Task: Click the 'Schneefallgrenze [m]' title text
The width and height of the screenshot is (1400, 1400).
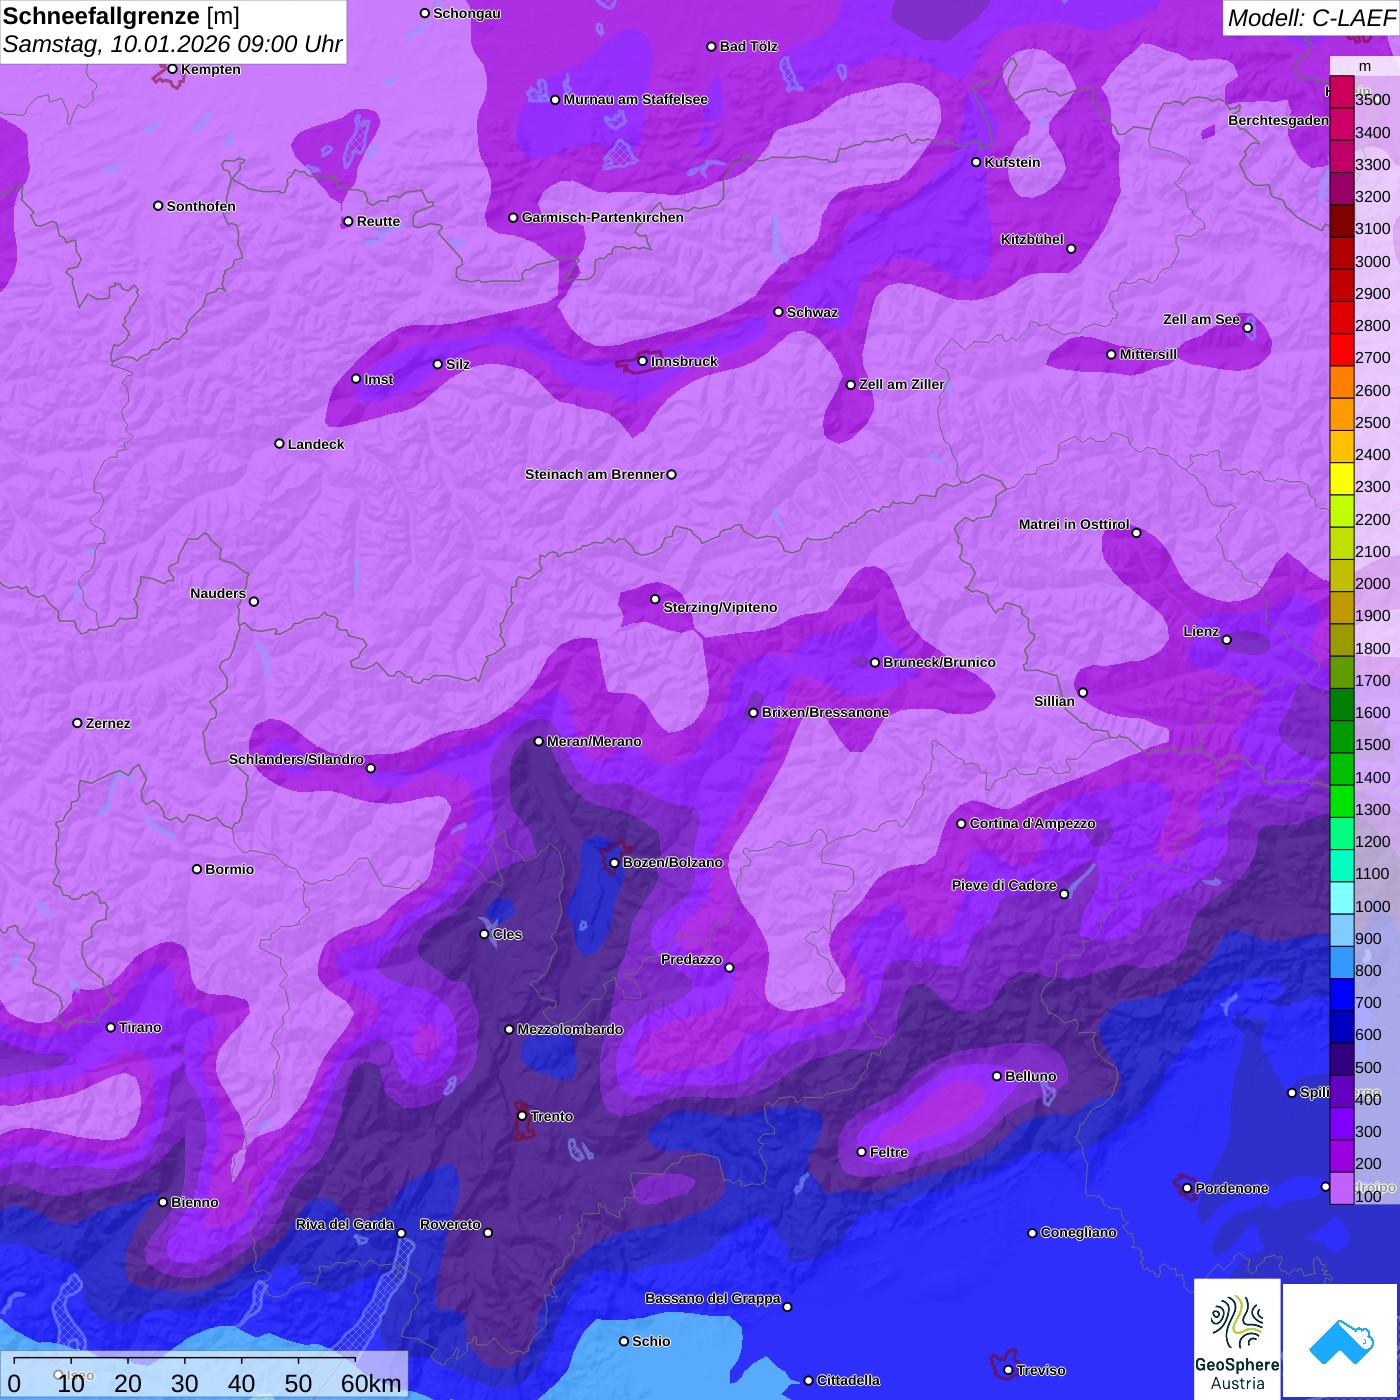Action: [x=121, y=17]
